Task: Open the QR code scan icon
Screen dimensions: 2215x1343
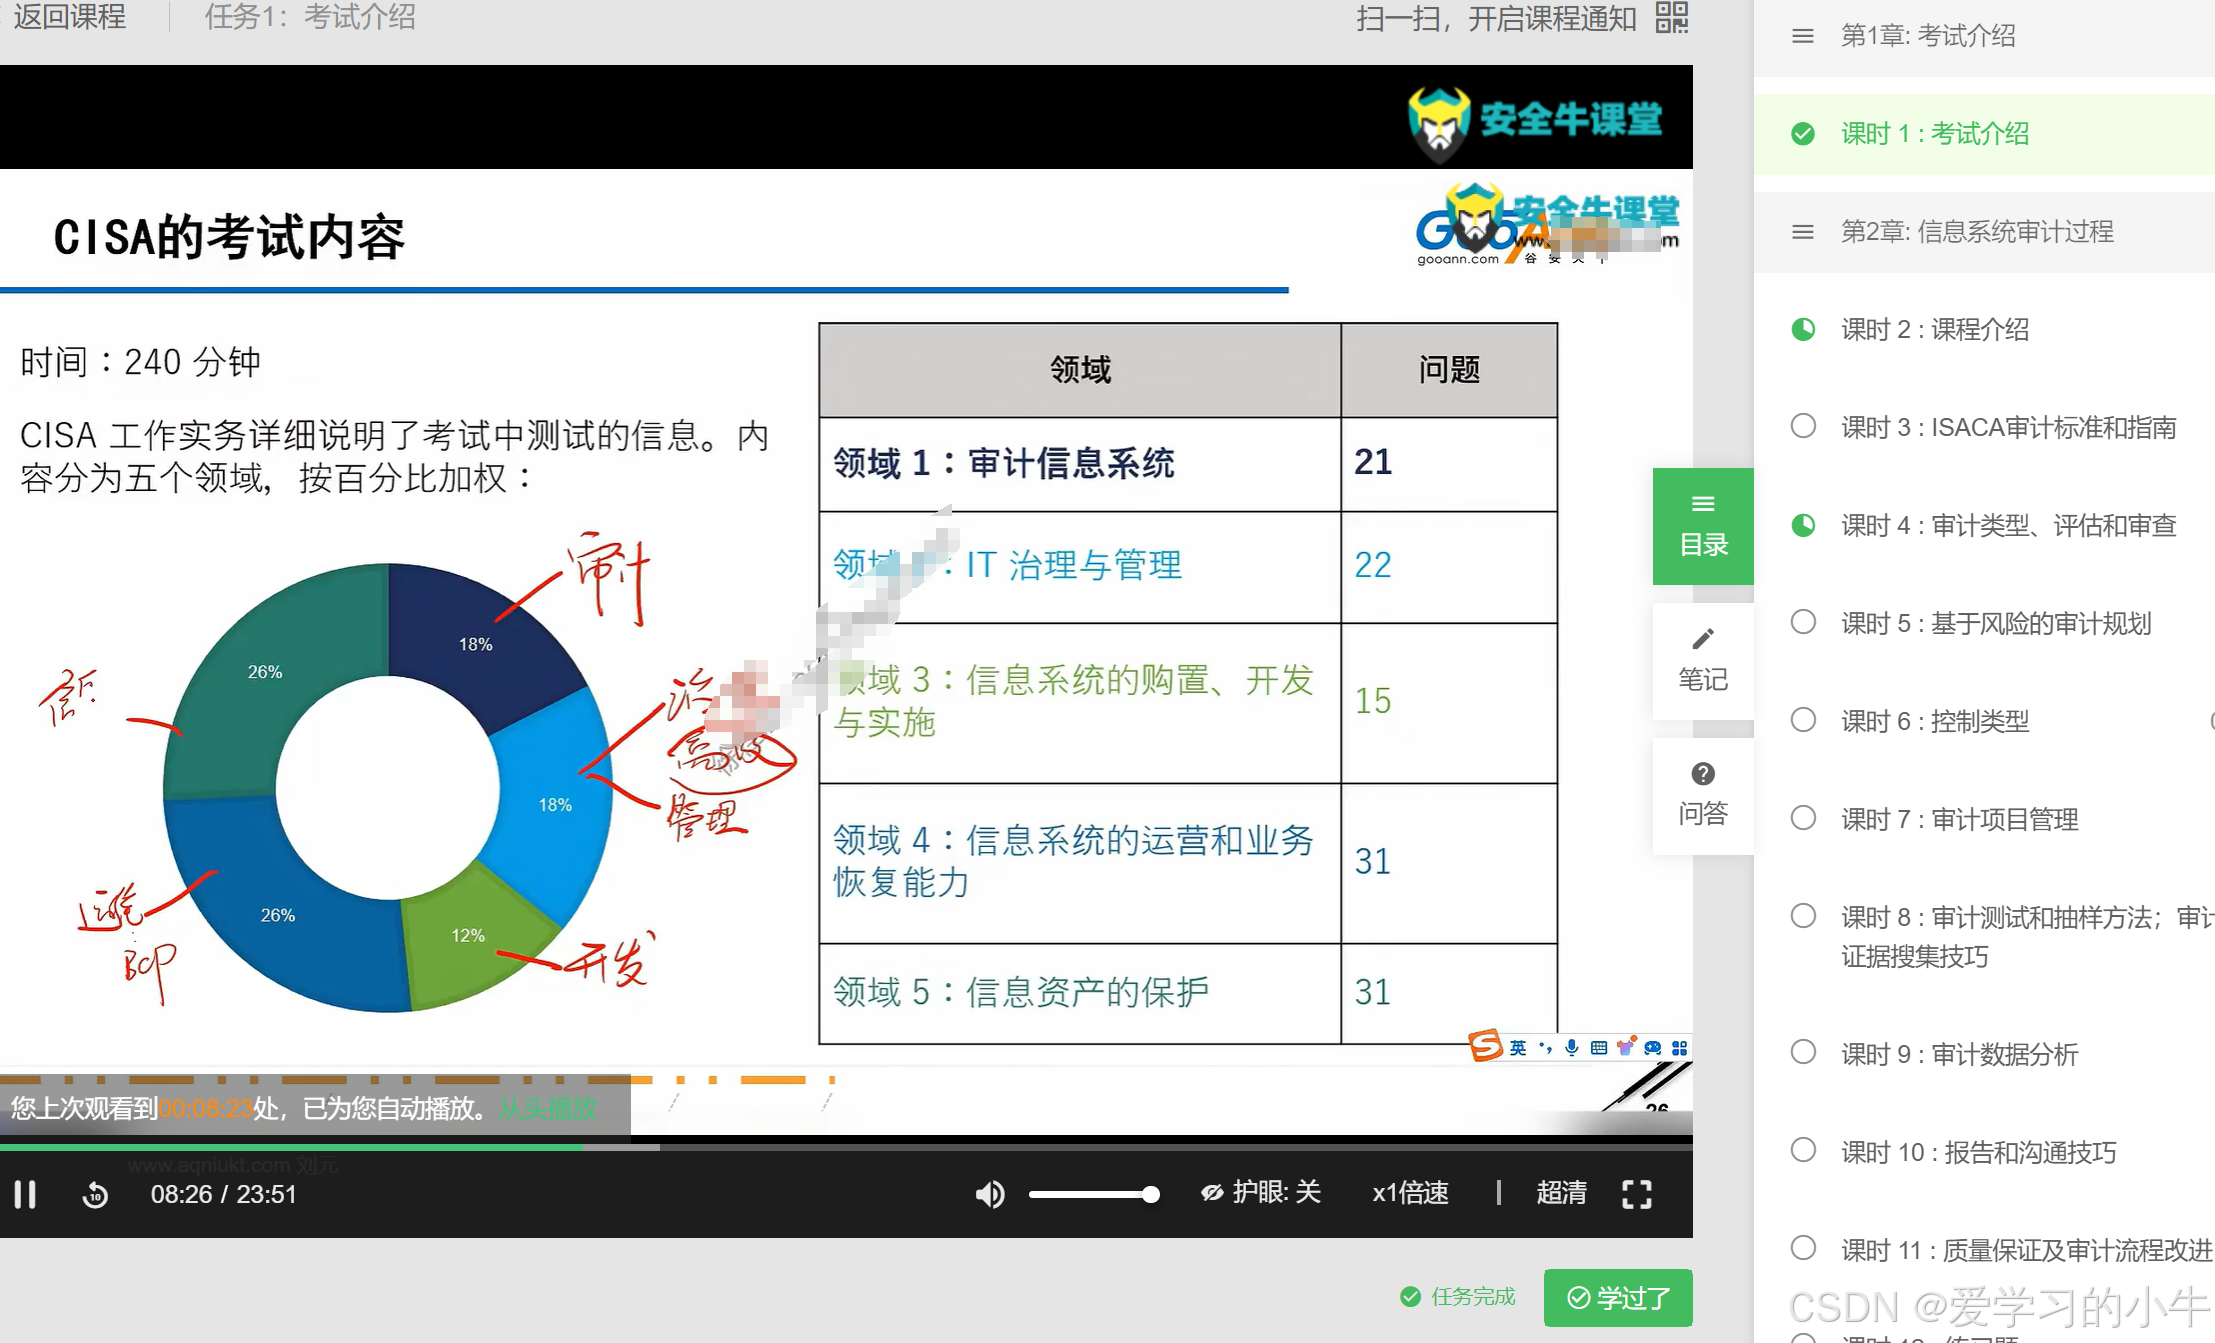Action: [1671, 17]
